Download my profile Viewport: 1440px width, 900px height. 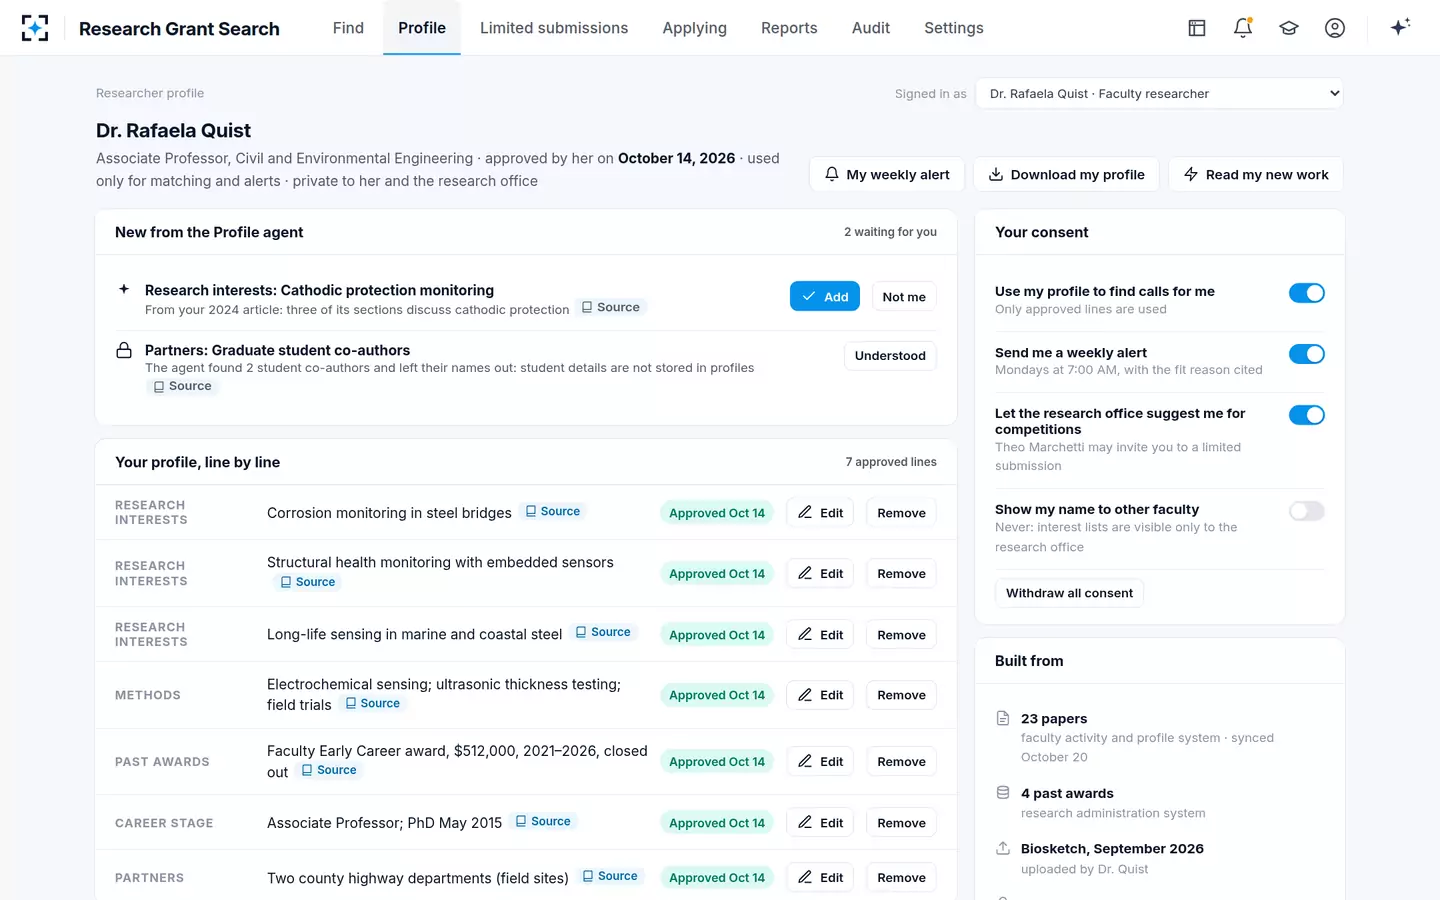[x=1066, y=174]
